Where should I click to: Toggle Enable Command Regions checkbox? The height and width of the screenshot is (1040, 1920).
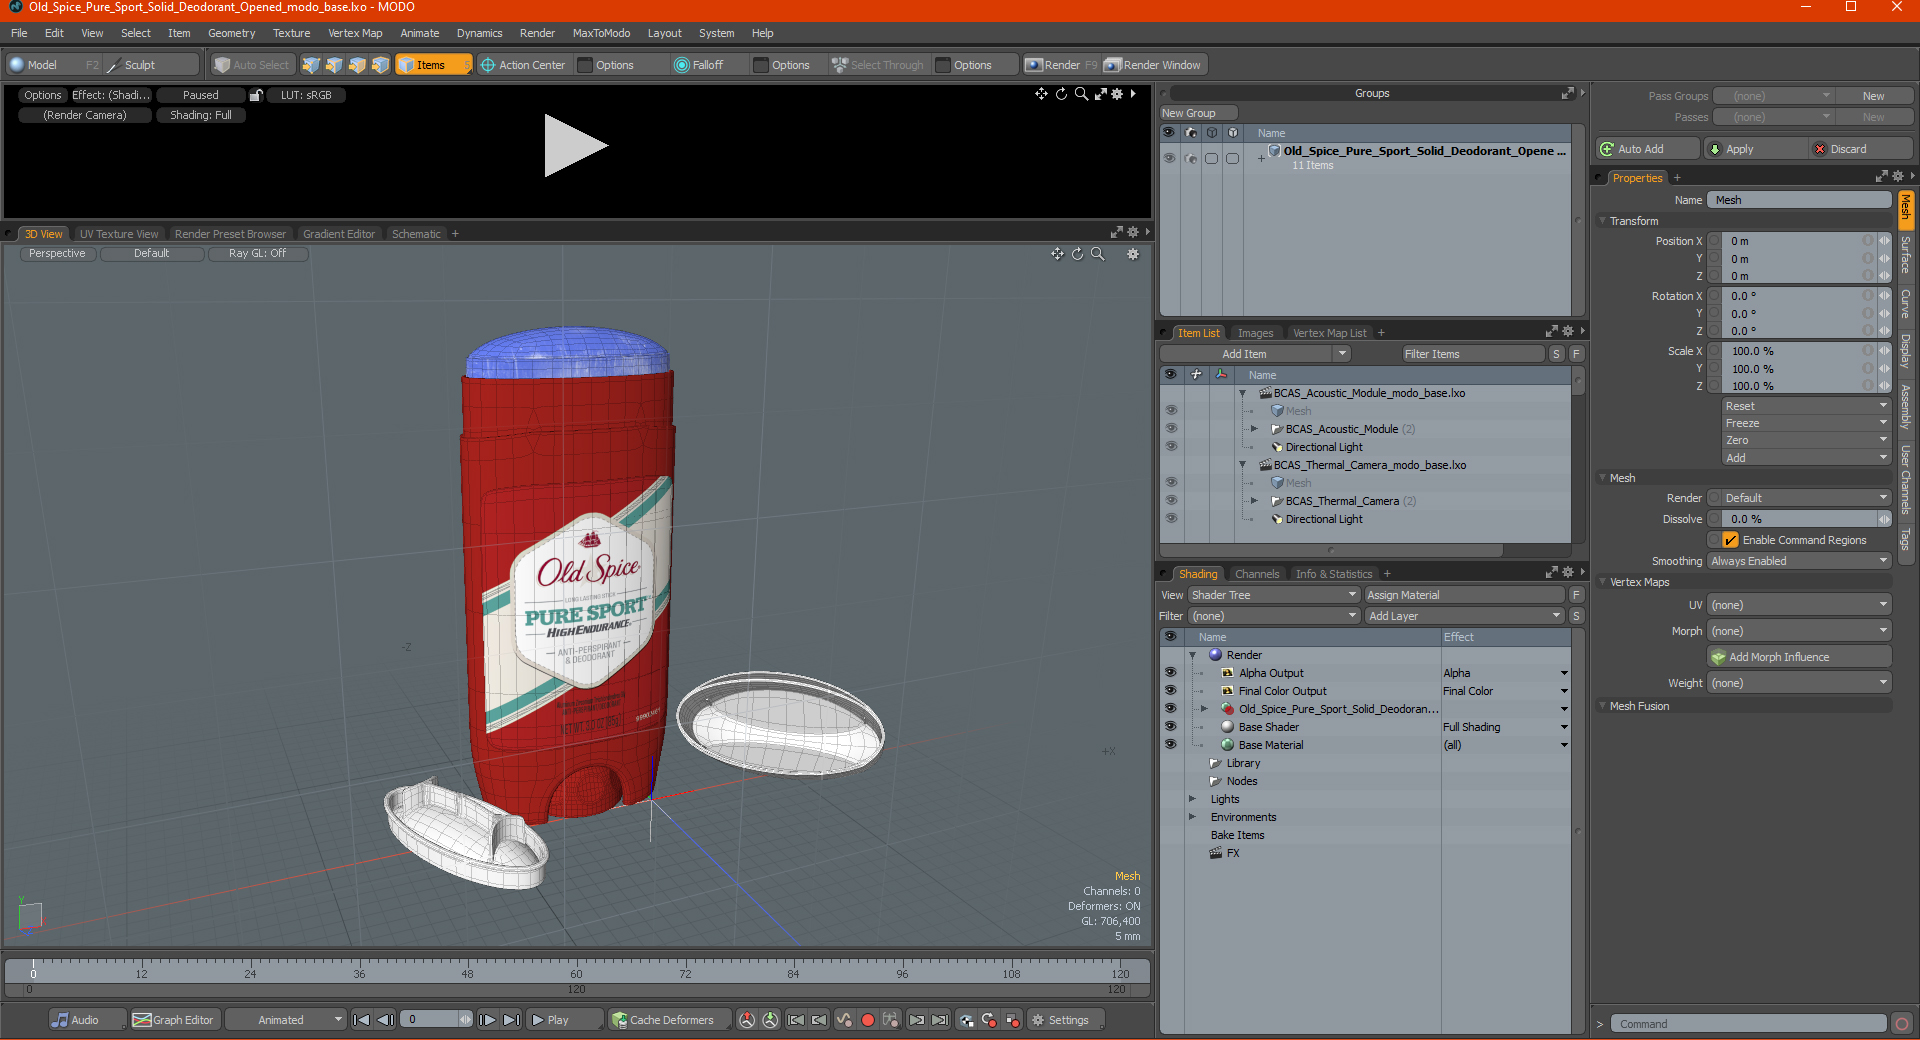[1730, 540]
